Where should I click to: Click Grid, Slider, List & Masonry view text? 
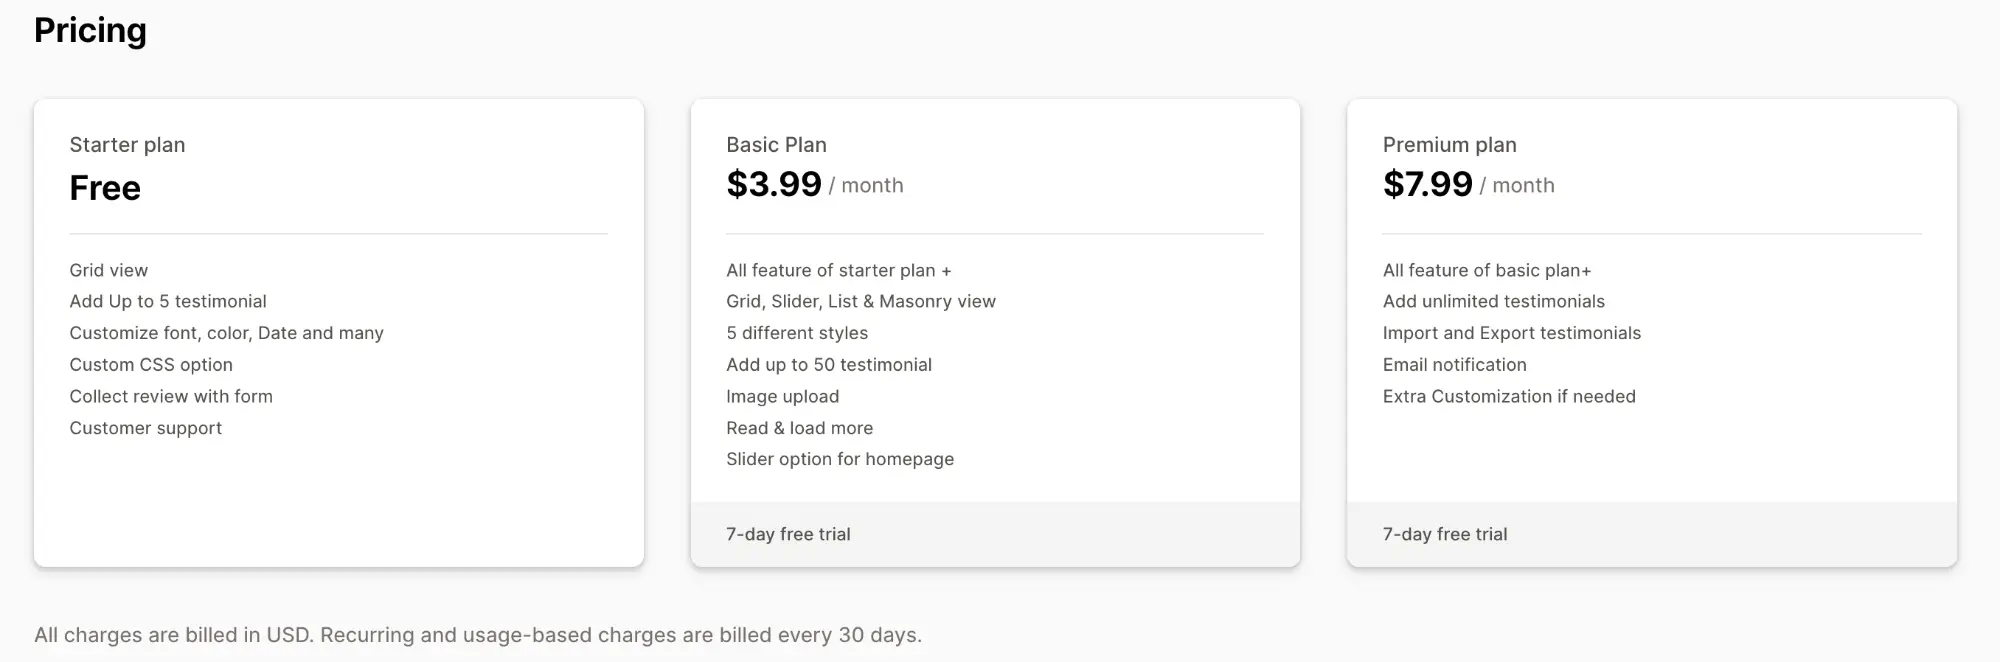(x=861, y=301)
